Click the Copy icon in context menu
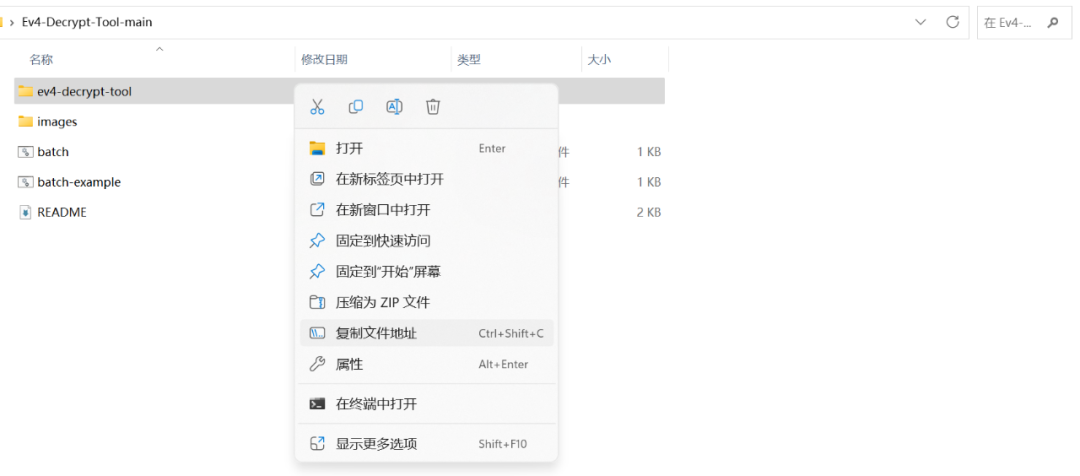The image size is (1080, 476). coord(356,107)
